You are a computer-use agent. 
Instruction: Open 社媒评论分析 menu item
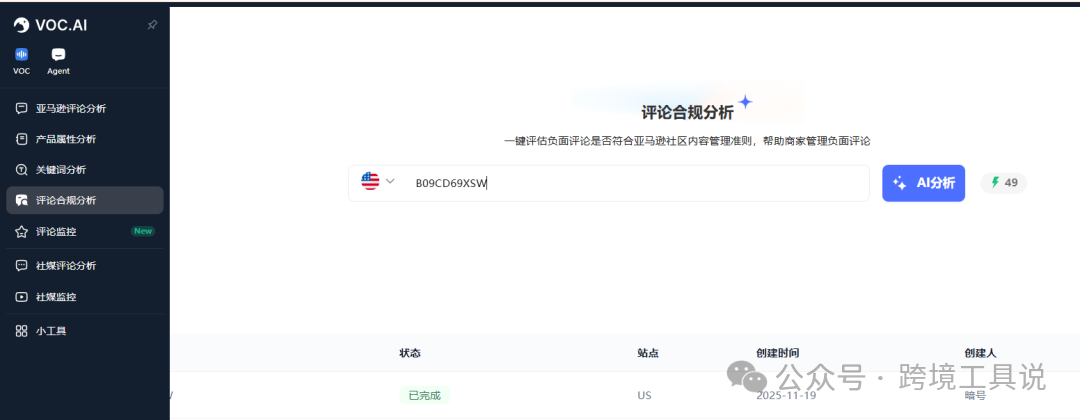pyautogui.click(x=85, y=266)
